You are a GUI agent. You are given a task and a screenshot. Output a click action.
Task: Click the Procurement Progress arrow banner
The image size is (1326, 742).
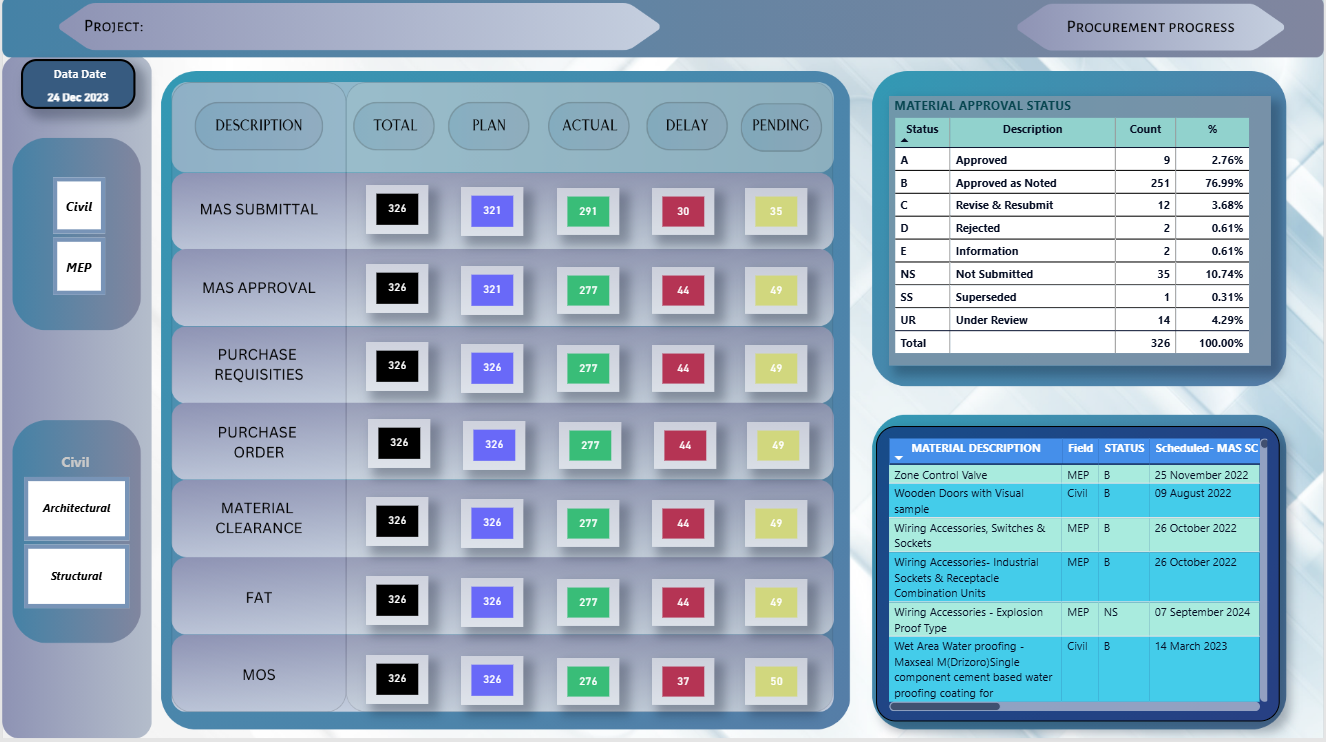point(1150,27)
